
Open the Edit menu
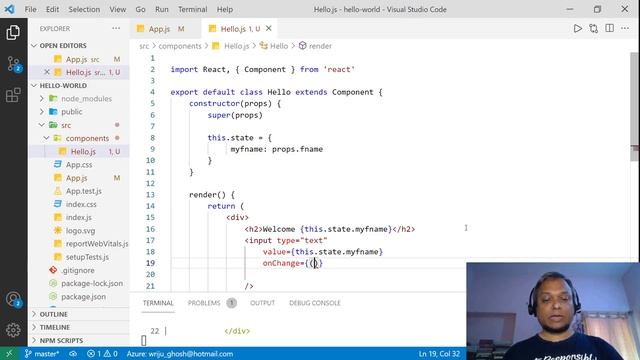pyautogui.click(x=52, y=9)
